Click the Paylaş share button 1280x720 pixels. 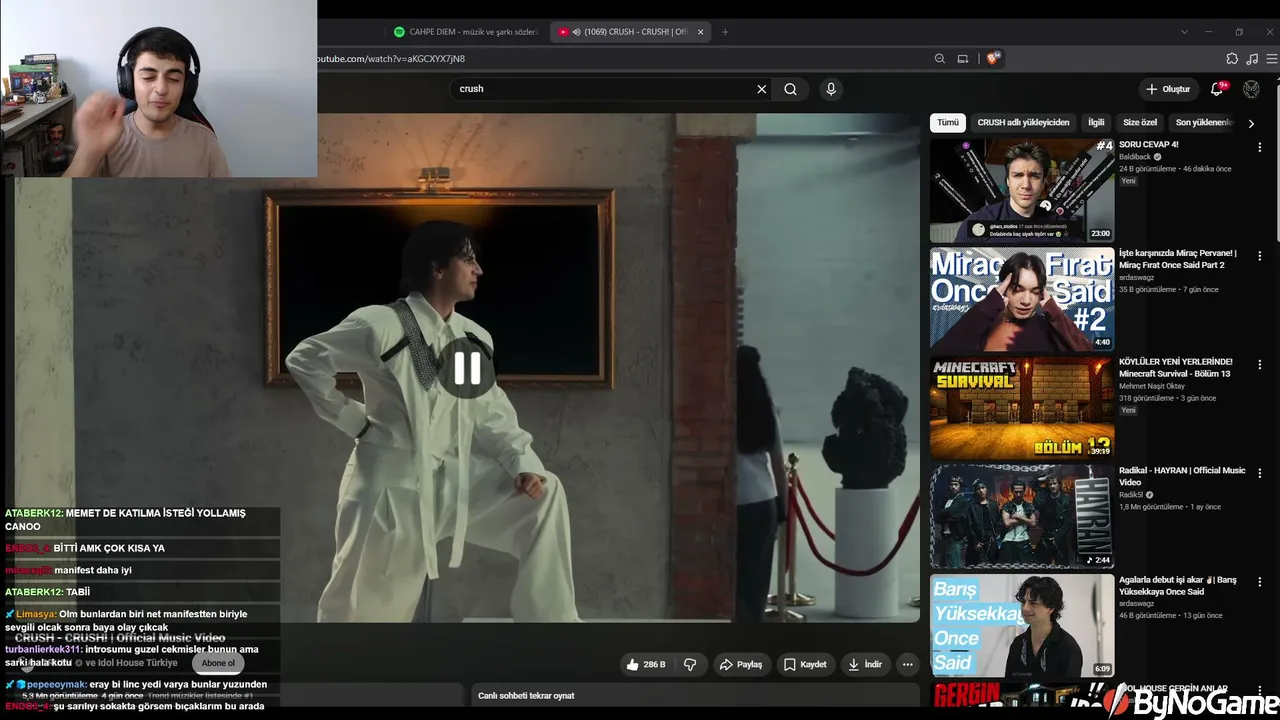741,664
